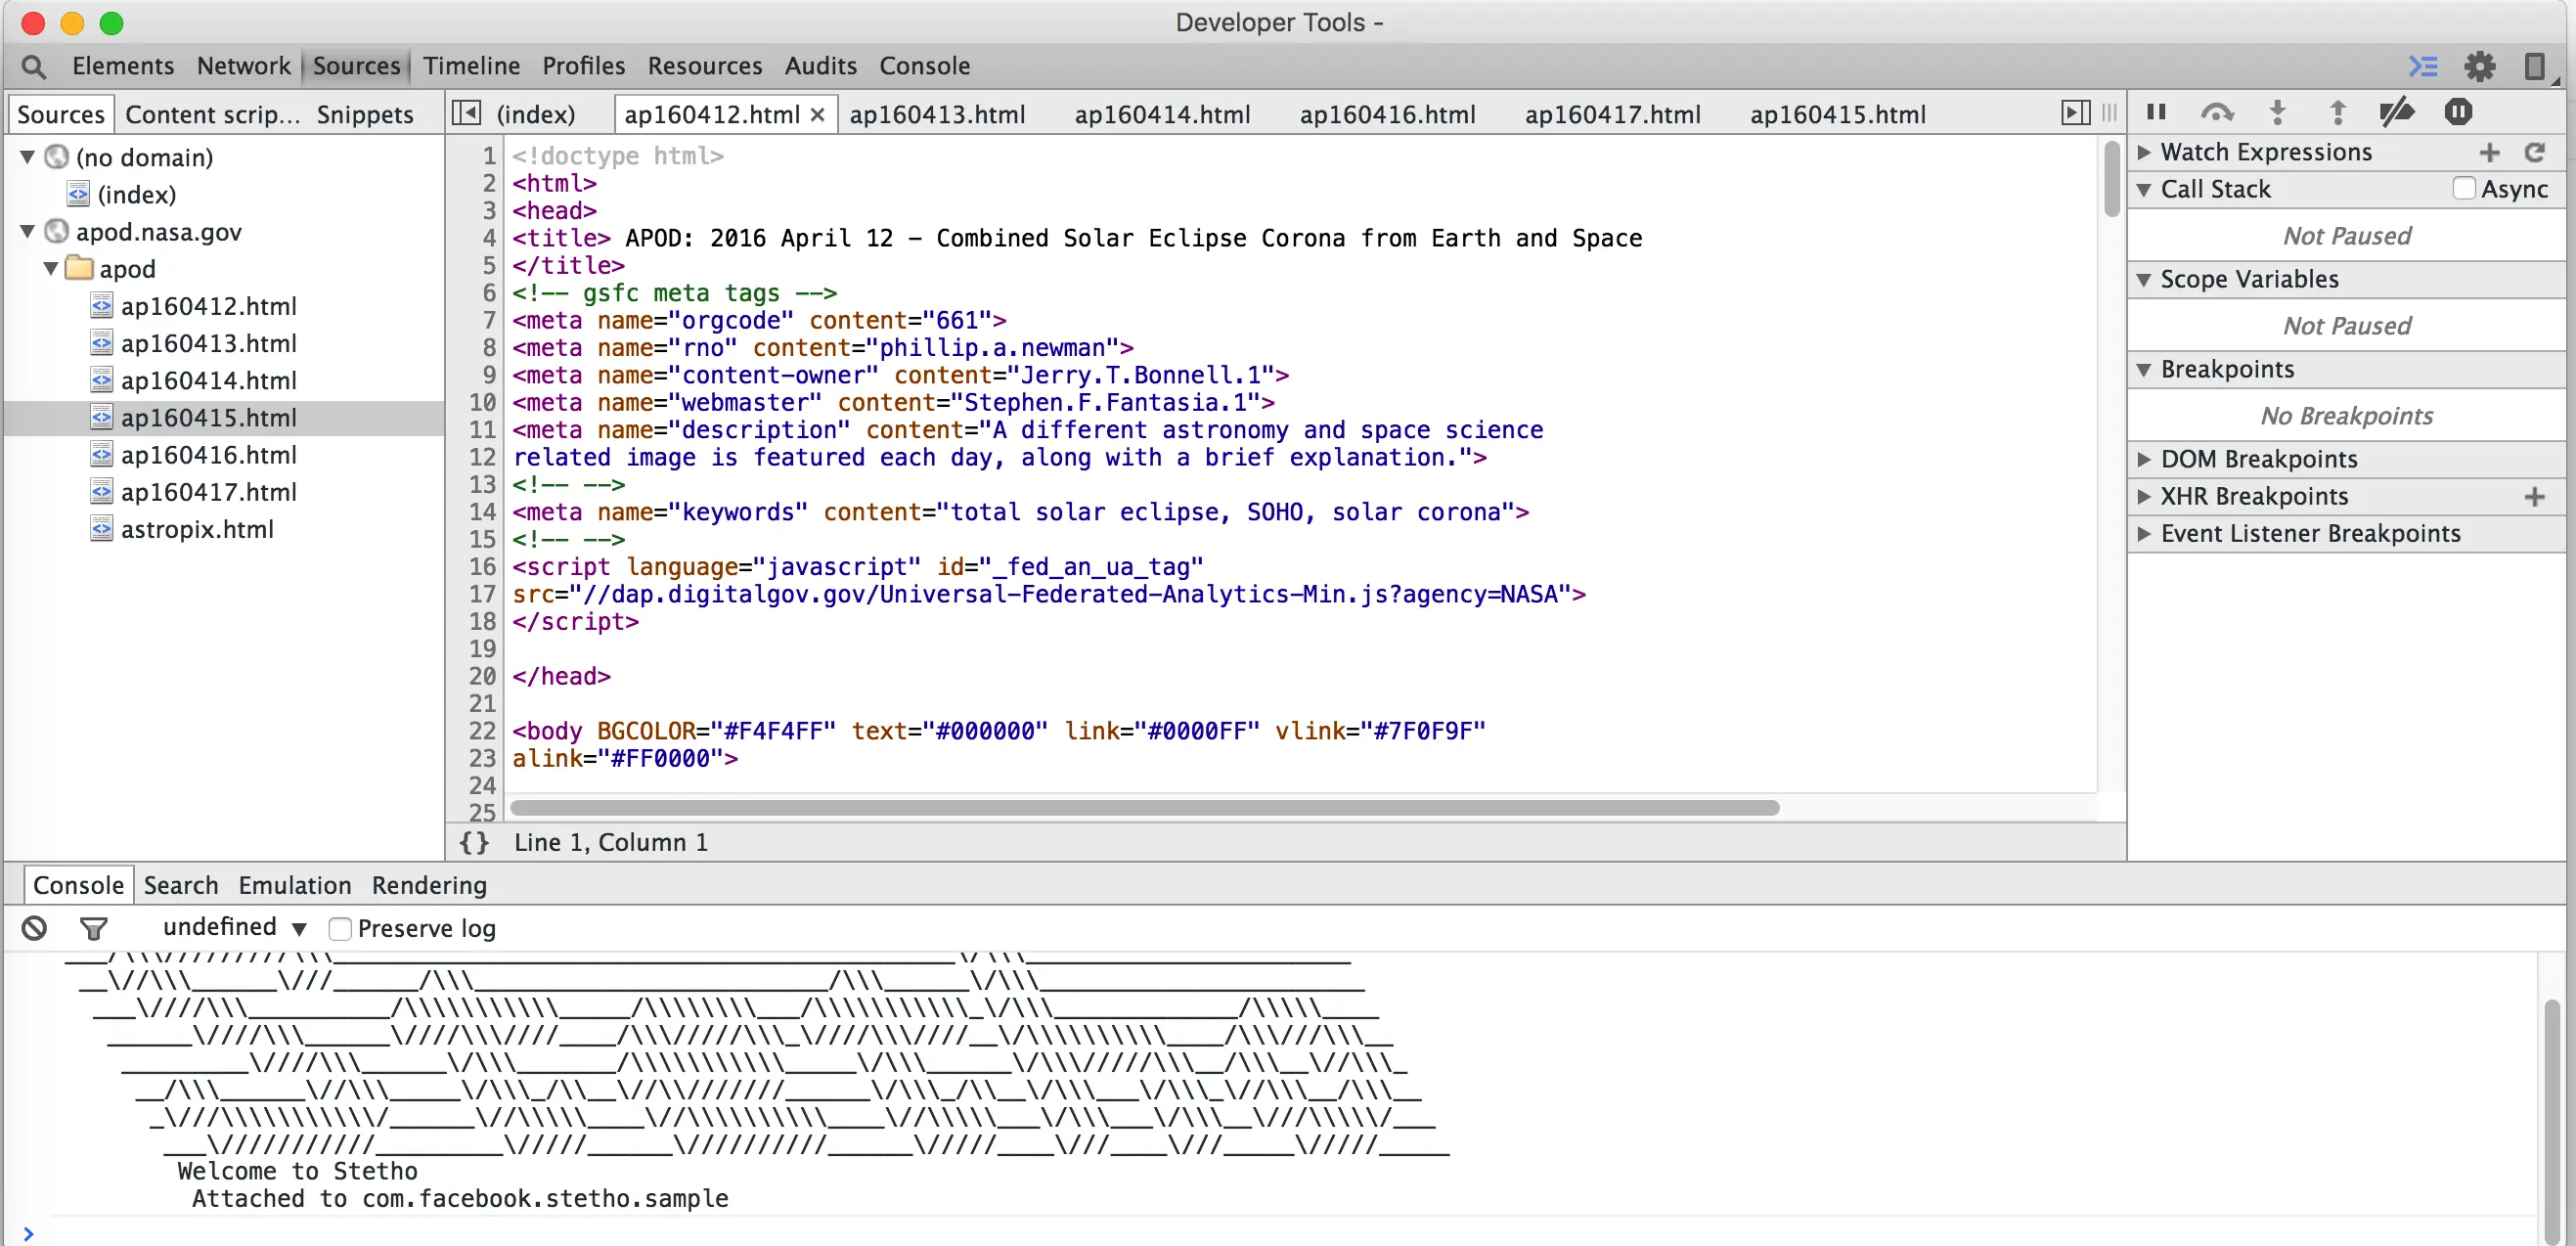The height and width of the screenshot is (1246, 2576).
Task: Click the Step into function icon
Action: click(x=2277, y=112)
